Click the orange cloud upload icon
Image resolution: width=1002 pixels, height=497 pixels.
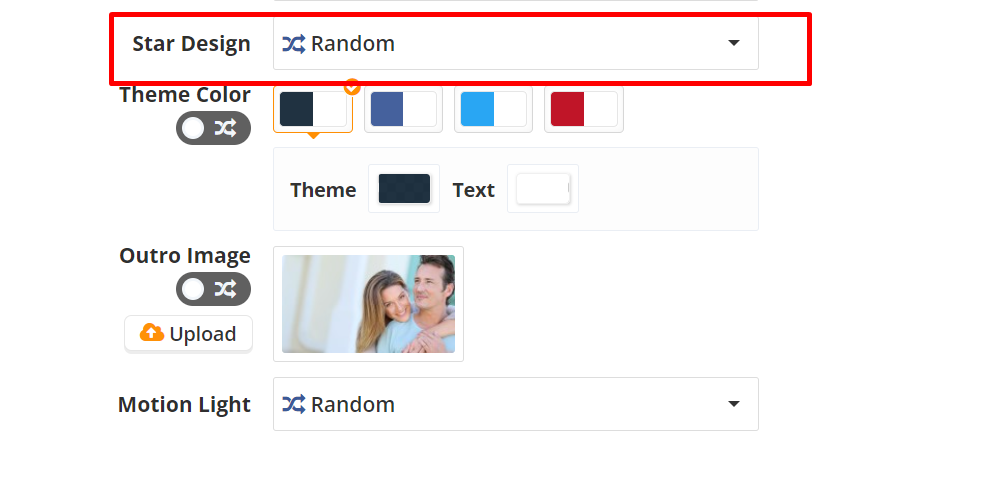(152, 333)
